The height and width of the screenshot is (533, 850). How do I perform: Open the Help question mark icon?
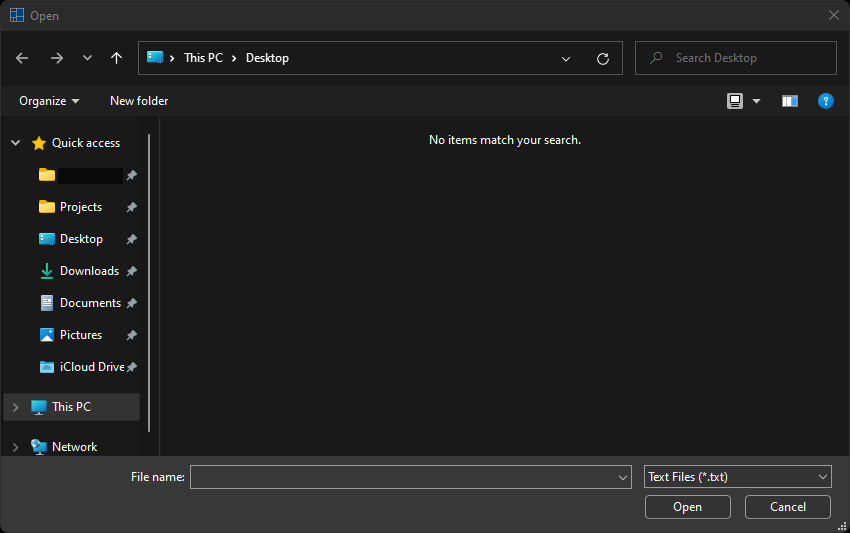(825, 101)
